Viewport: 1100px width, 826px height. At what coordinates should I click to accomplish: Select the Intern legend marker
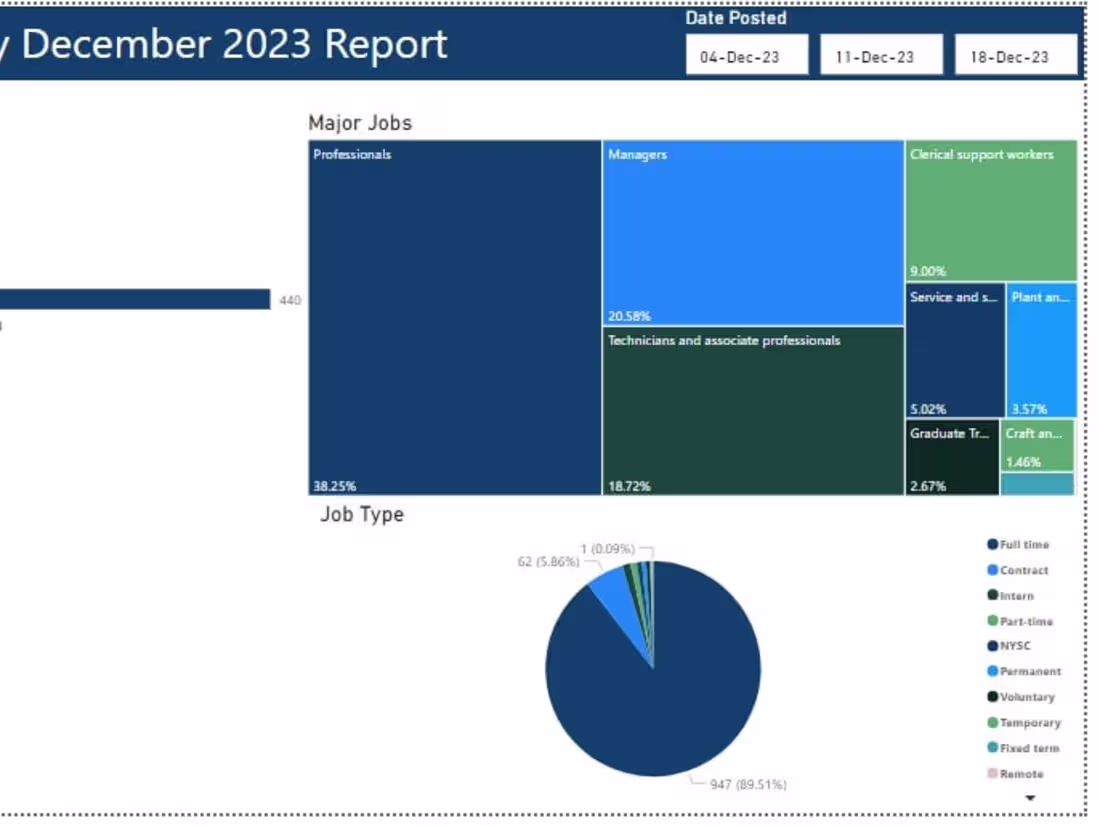coord(990,595)
